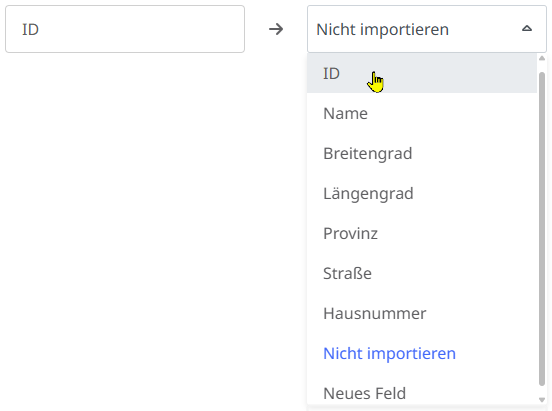Click the scrollbar track below the thumb
Viewport: 552px width, 411px height.
click(x=542, y=391)
